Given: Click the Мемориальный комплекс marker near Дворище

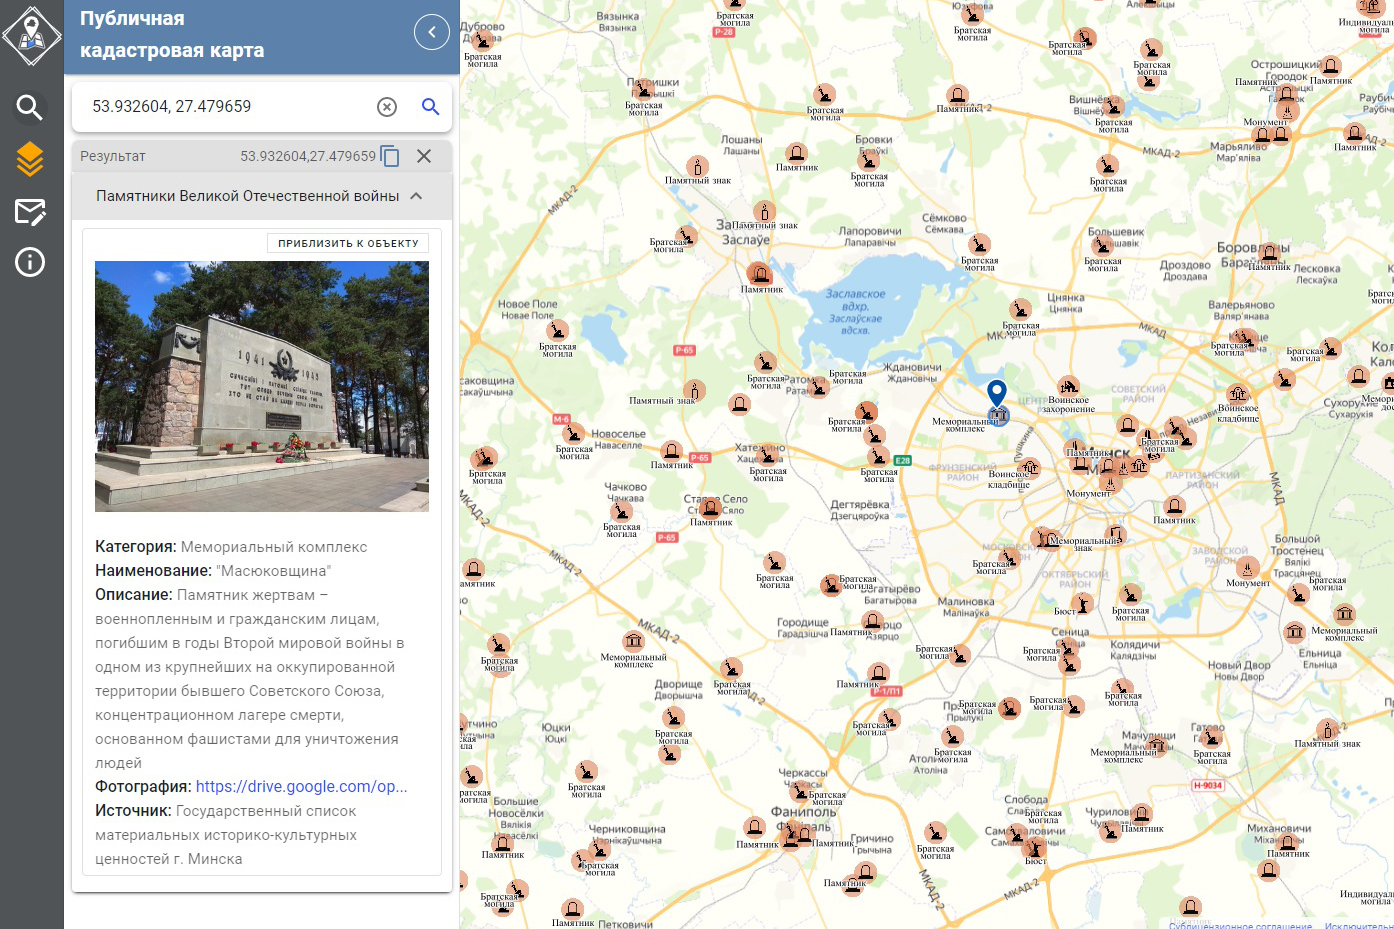Looking at the screenshot, I should [x=633, y=641].
